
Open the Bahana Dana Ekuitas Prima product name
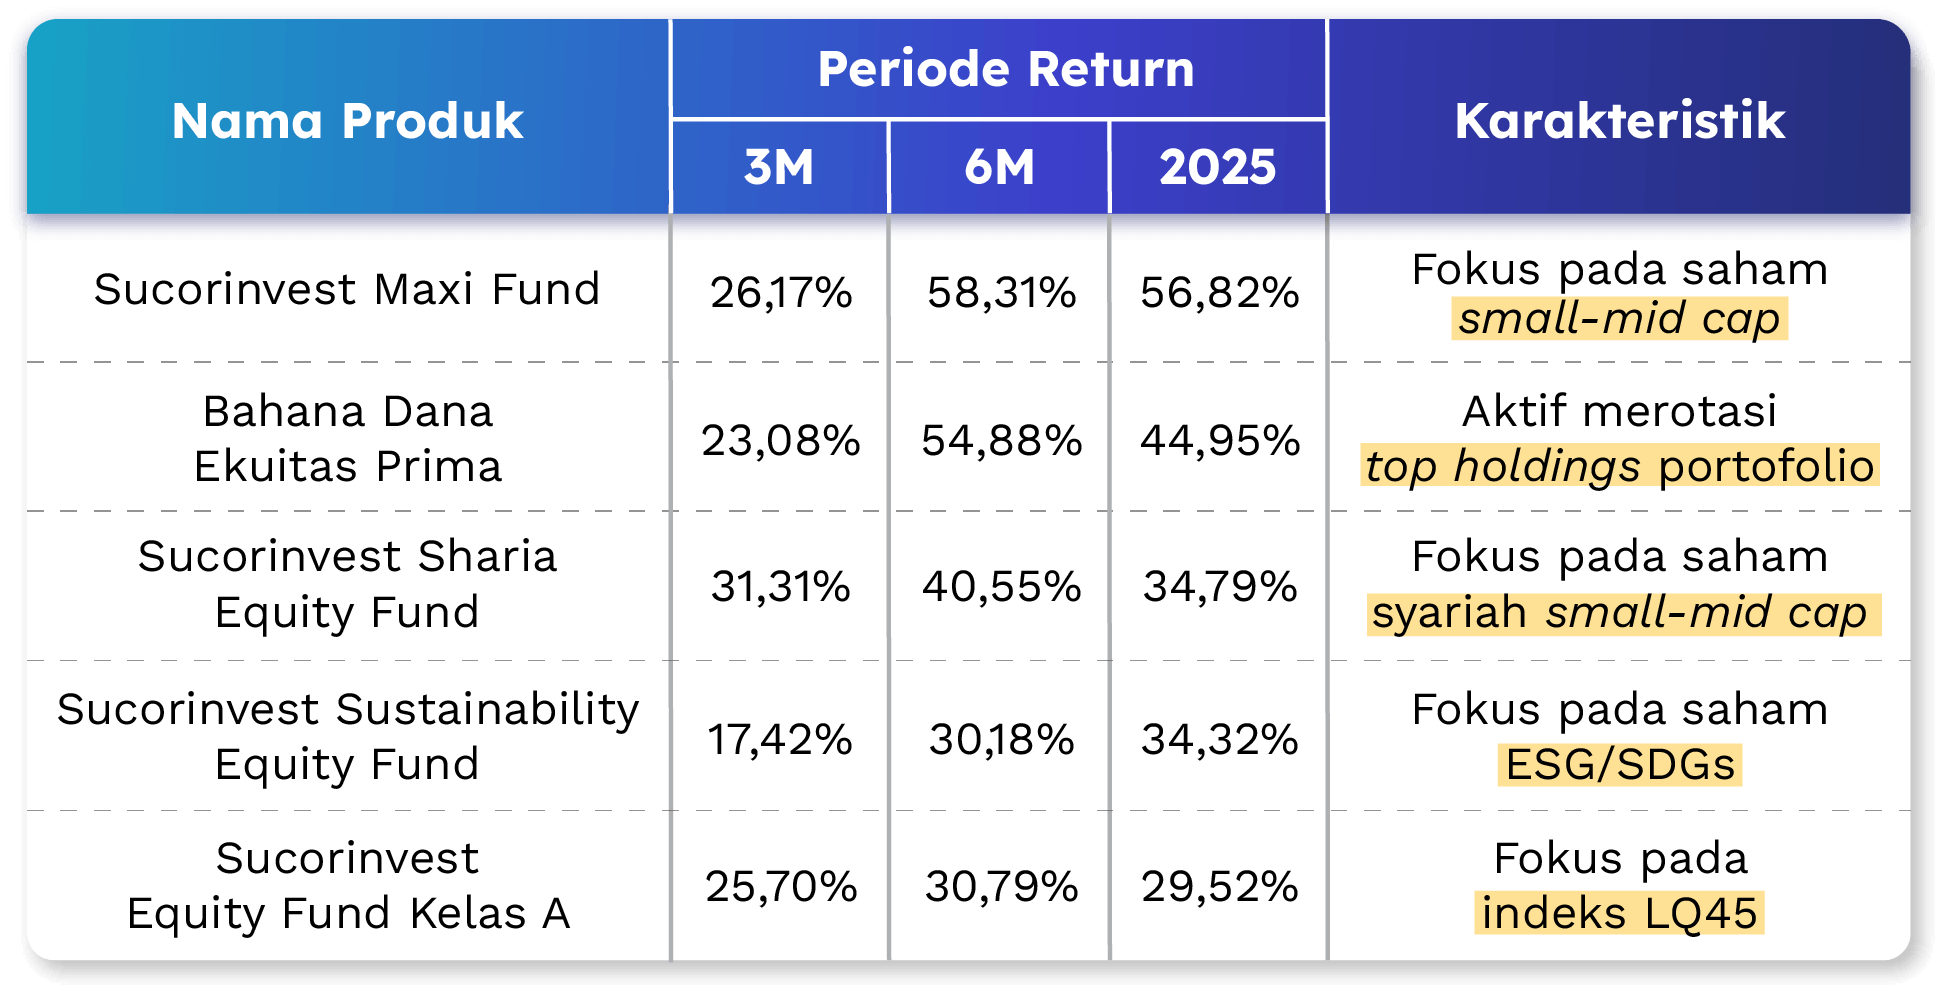tap(347, 438)
